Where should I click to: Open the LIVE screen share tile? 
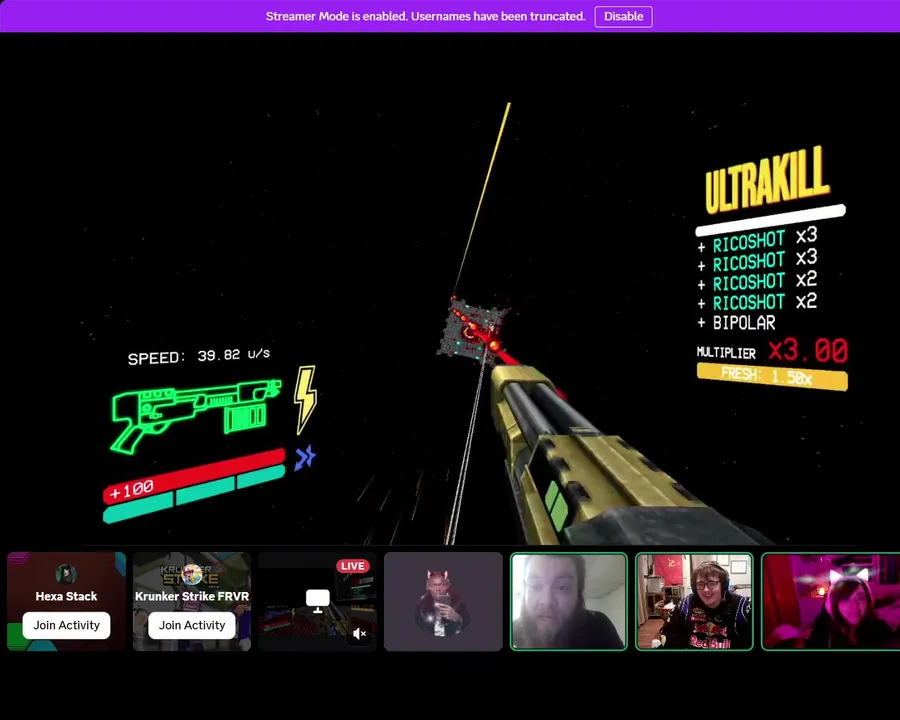pos(317,602)
